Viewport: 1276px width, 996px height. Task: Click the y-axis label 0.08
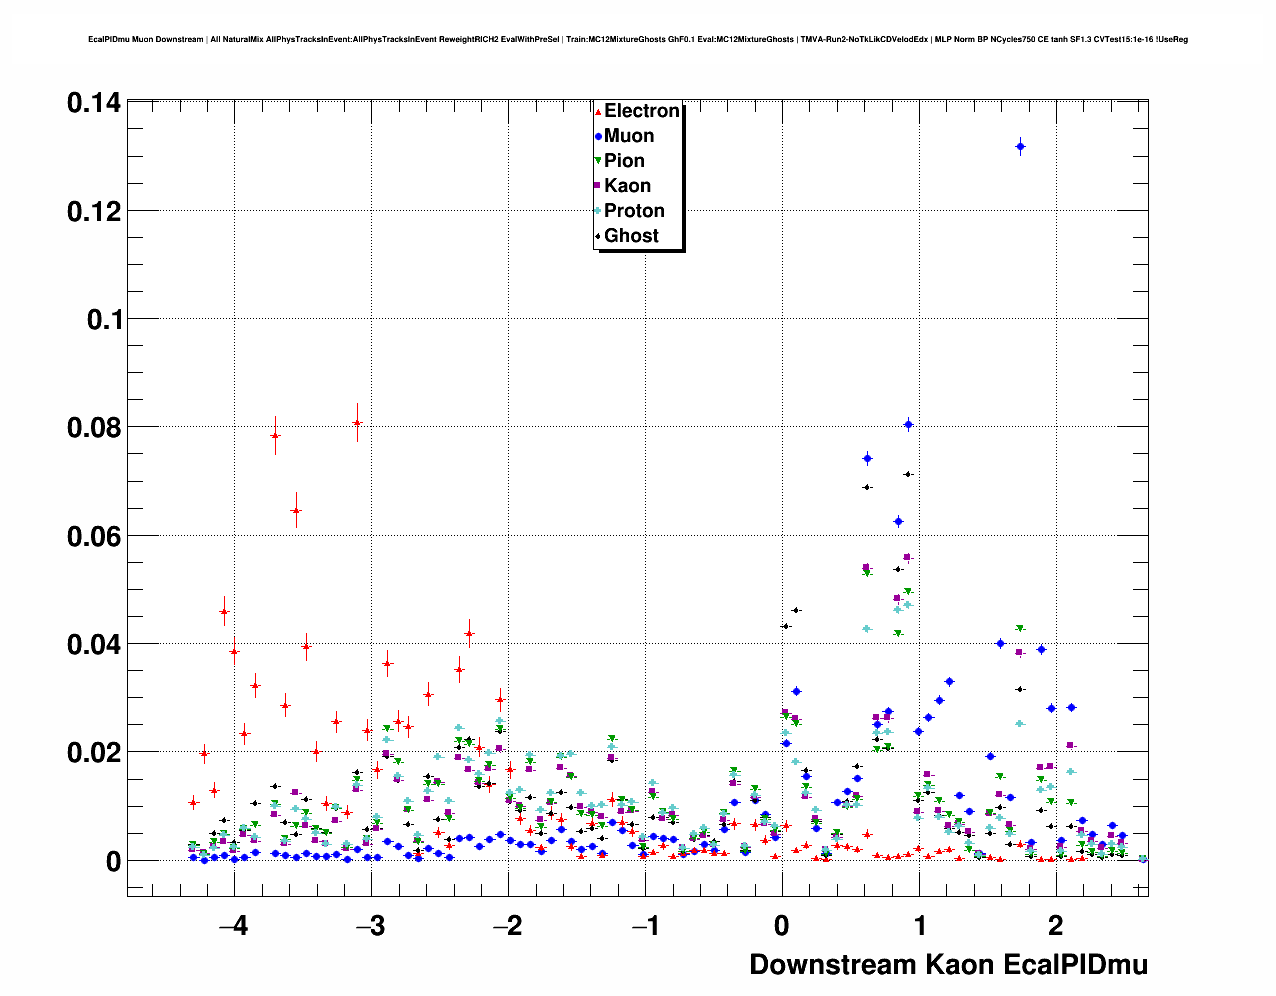coord(94,428)
